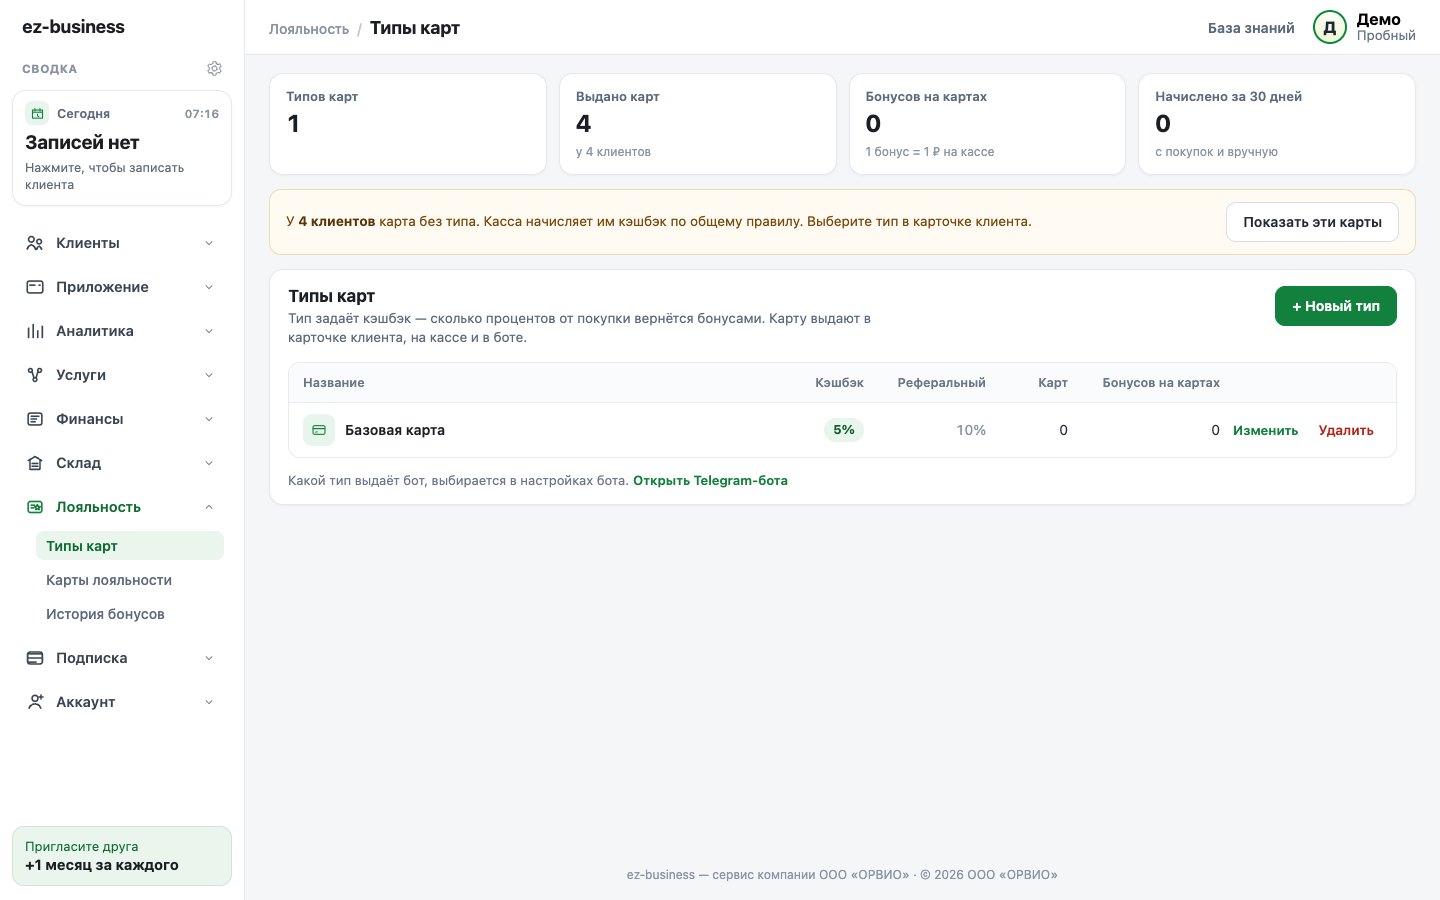Image resolution: width=1440 pixels, height=900 pixels.
Task: Click the Аккаунт user icon
Action: coord(35,702)
